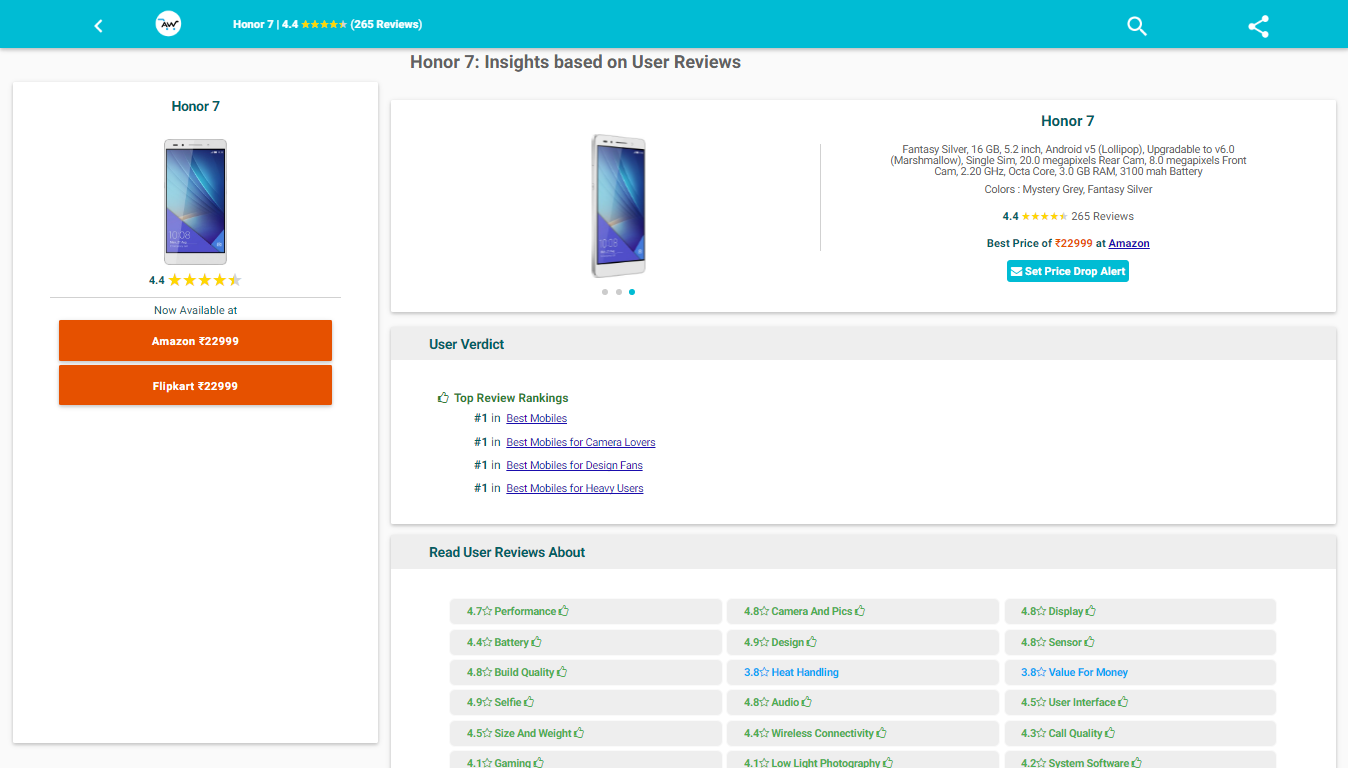Buy from Flipkart at ₹22999
Screen dimensions: 1348x768
point(195,386)
